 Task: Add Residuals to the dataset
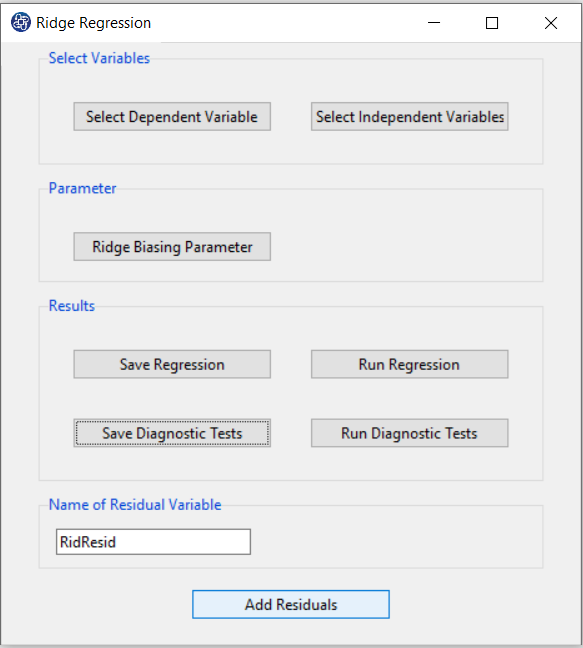pyautogui.click(x=291, y=604)
